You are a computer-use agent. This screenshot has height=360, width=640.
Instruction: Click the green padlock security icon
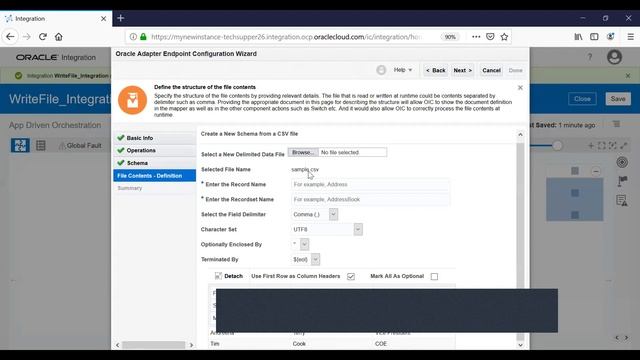143,37
